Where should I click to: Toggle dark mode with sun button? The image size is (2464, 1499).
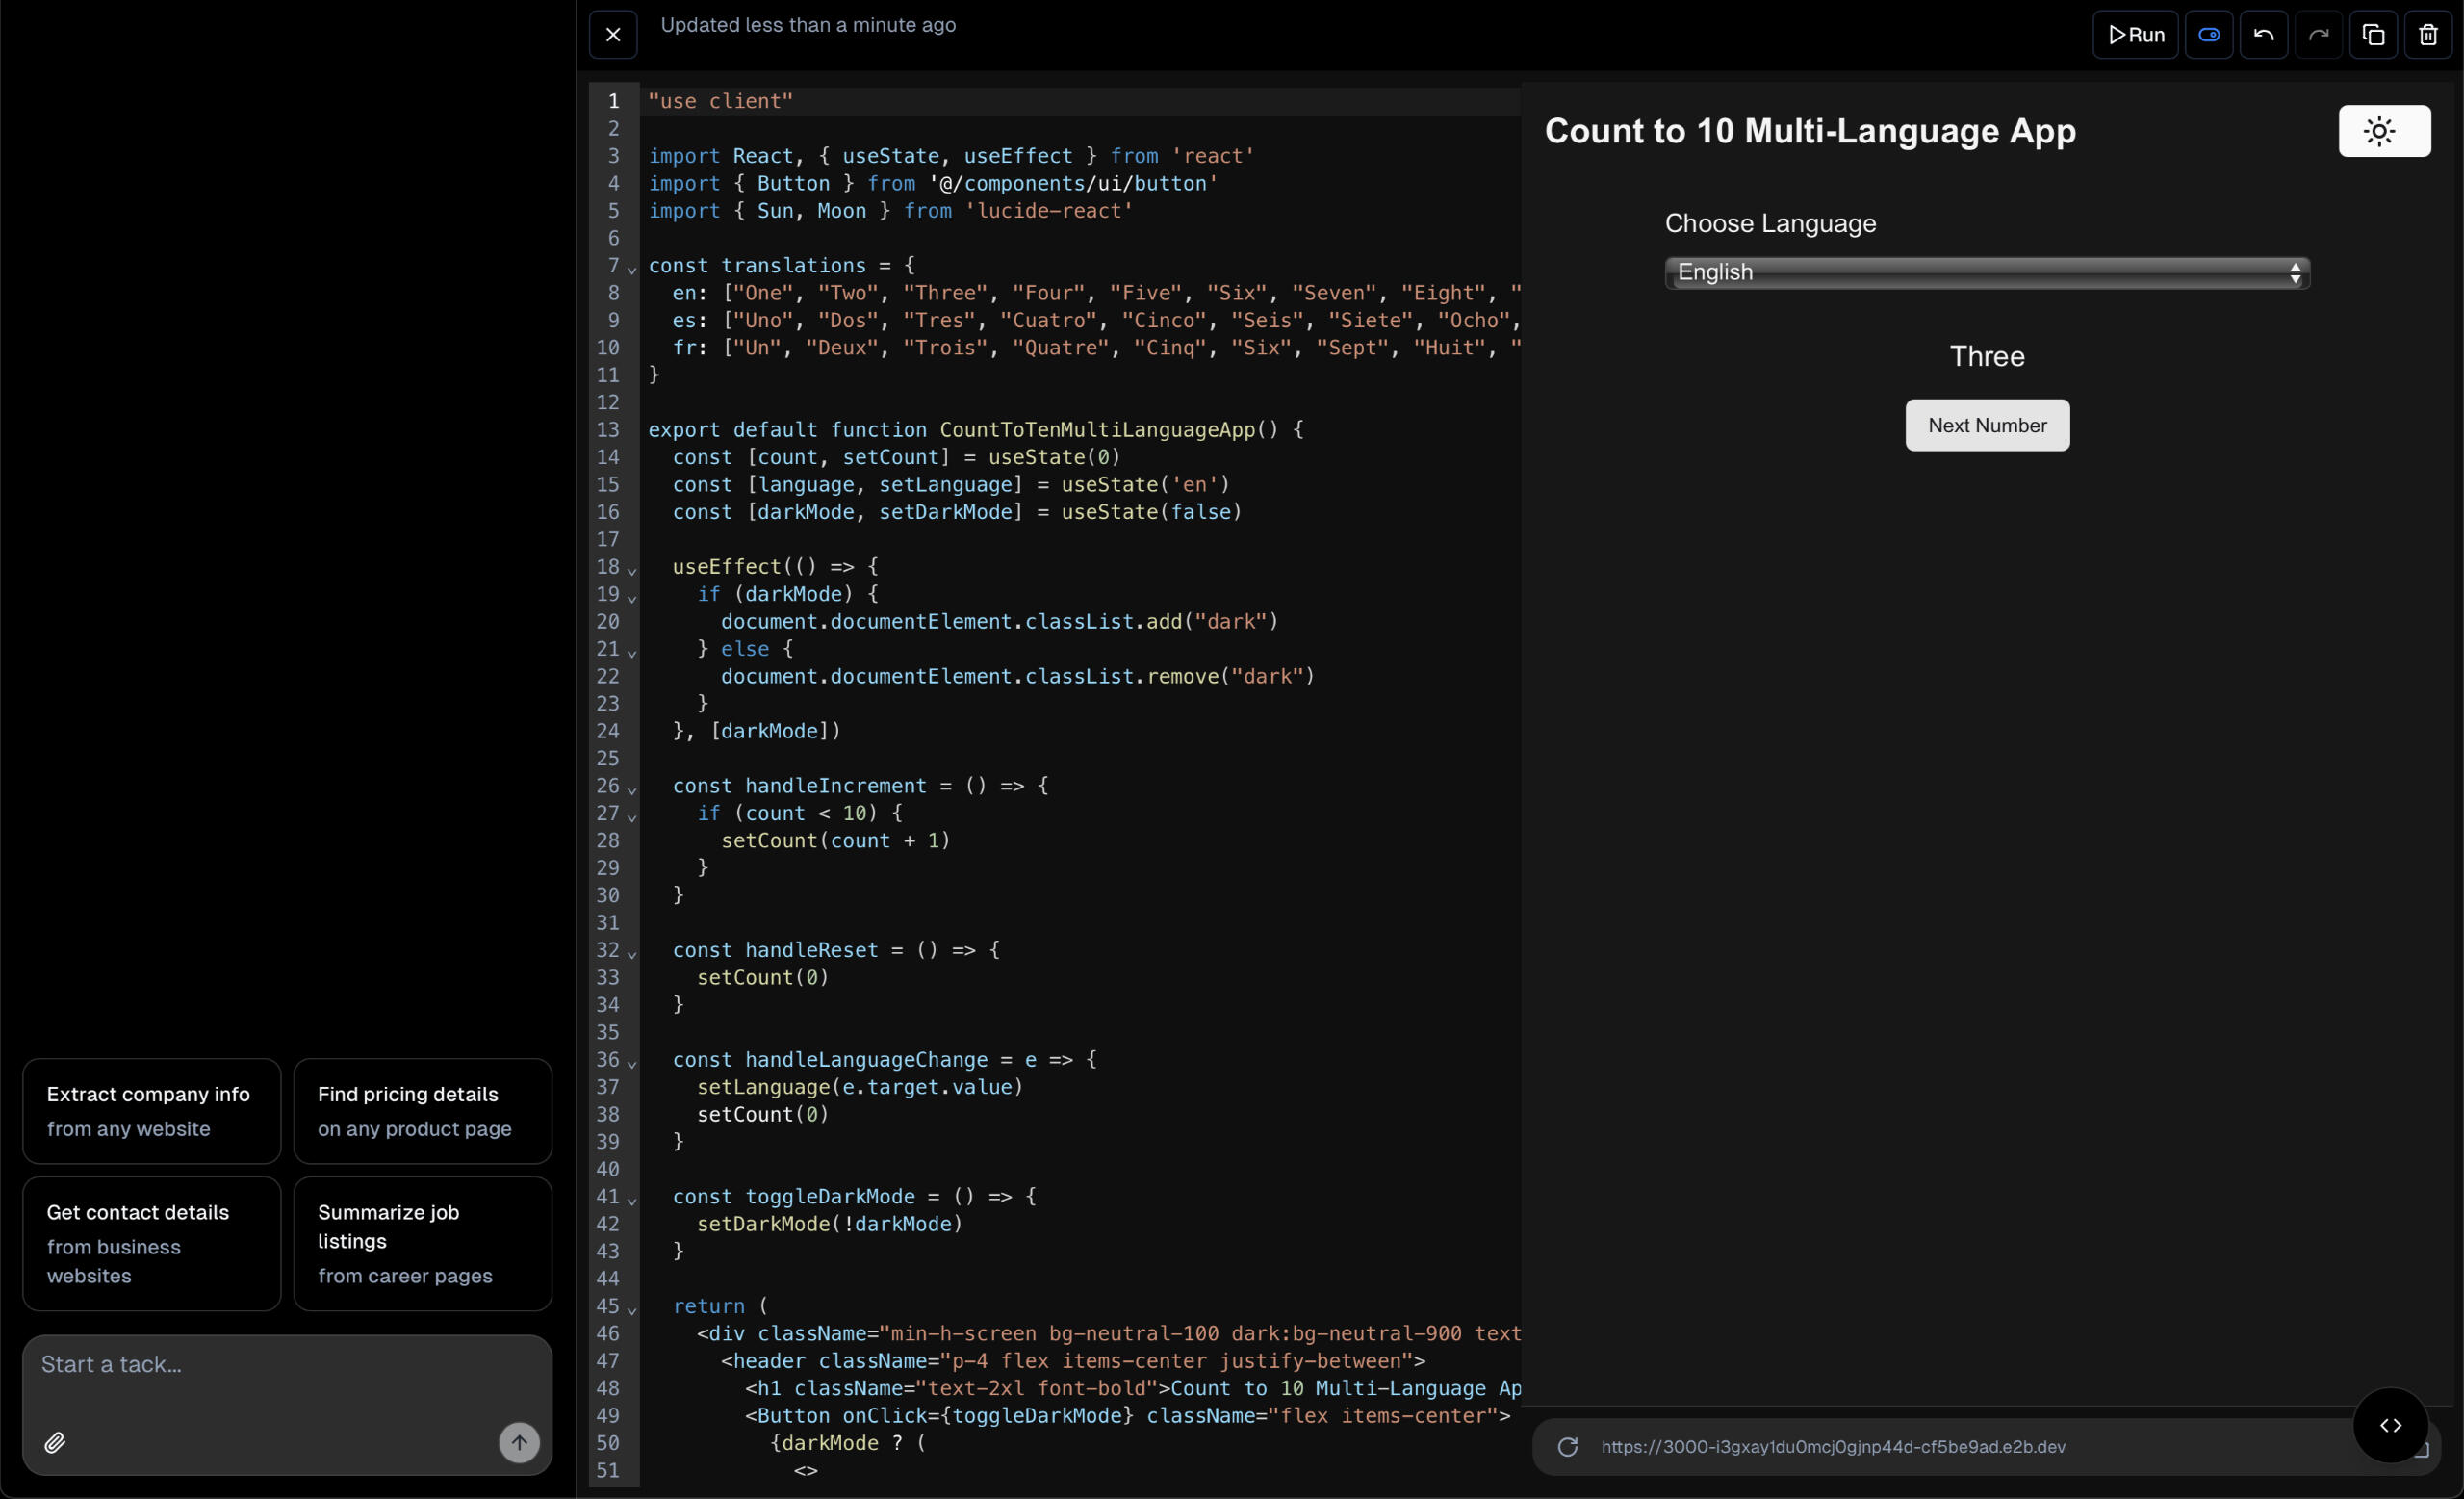click(x=2384, y=131)
